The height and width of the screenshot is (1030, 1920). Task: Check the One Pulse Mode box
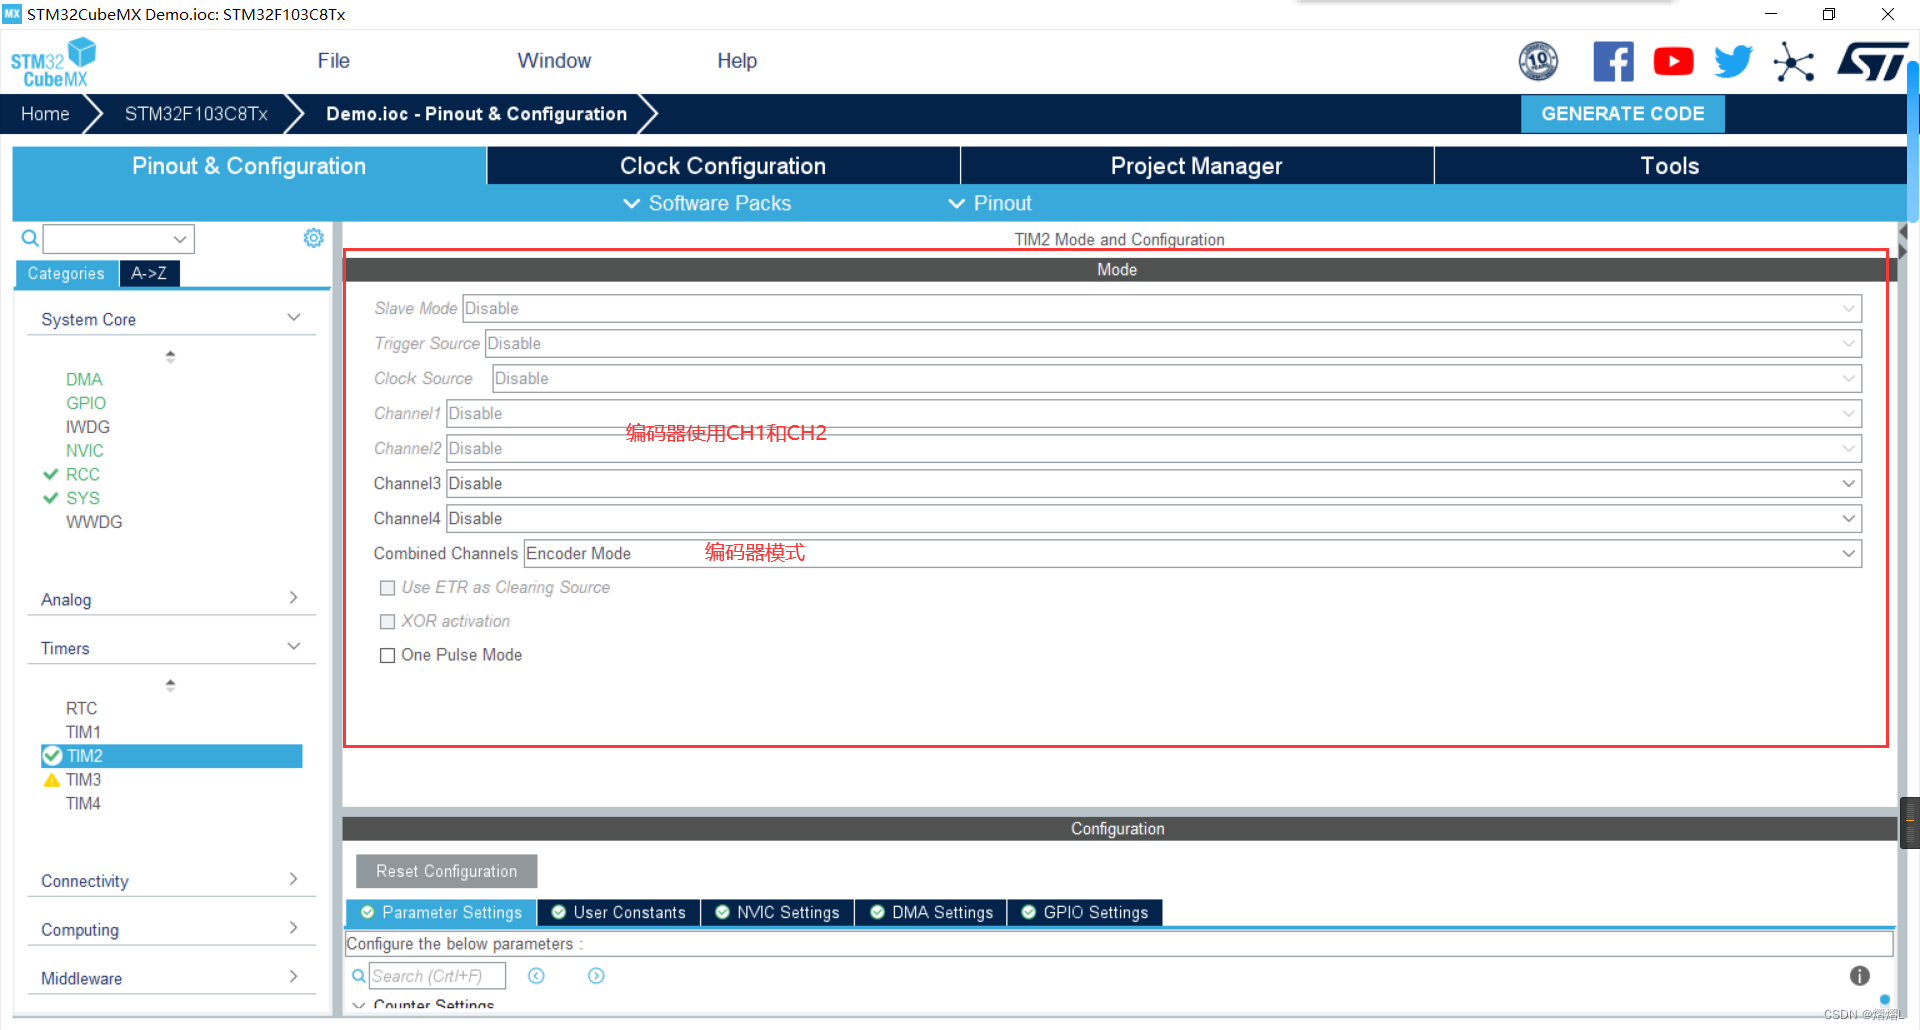click(x=387, y=656)
